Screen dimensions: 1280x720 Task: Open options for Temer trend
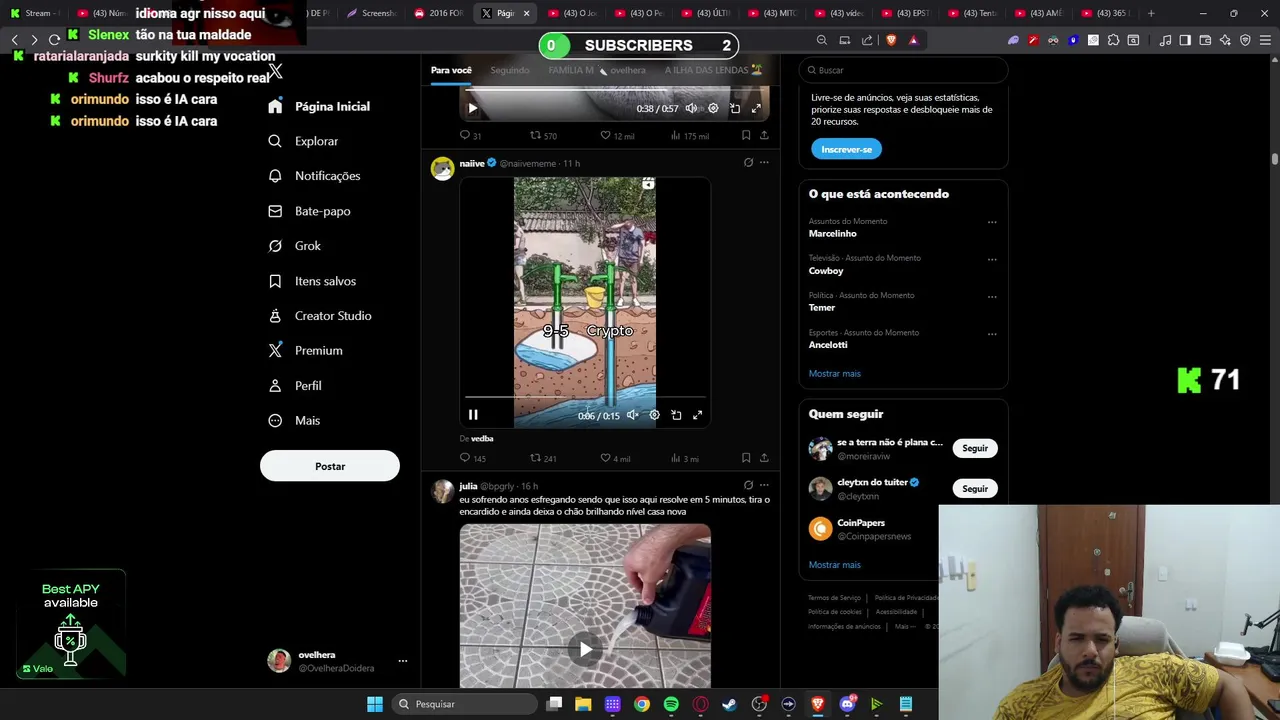tap(992, 296)
